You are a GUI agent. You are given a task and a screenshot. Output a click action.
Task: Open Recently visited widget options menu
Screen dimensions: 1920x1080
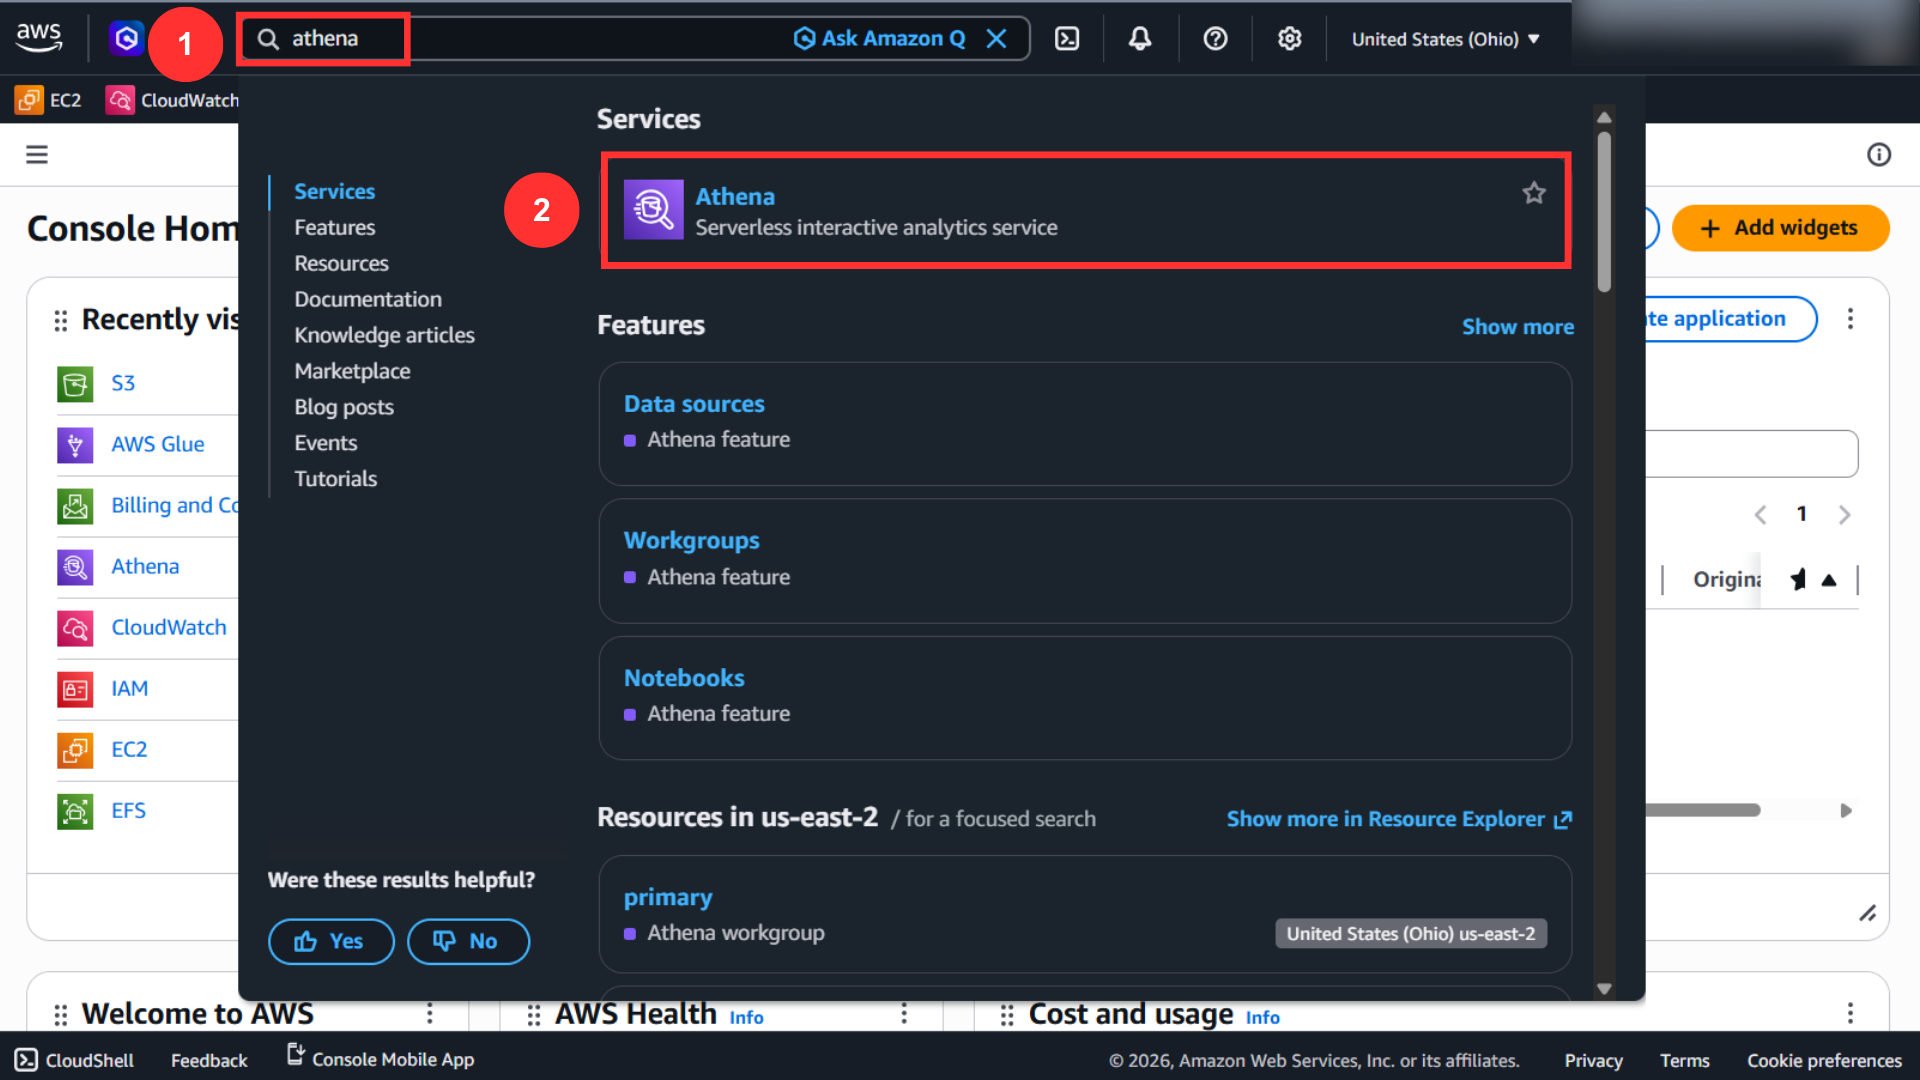pos(1850,319)
